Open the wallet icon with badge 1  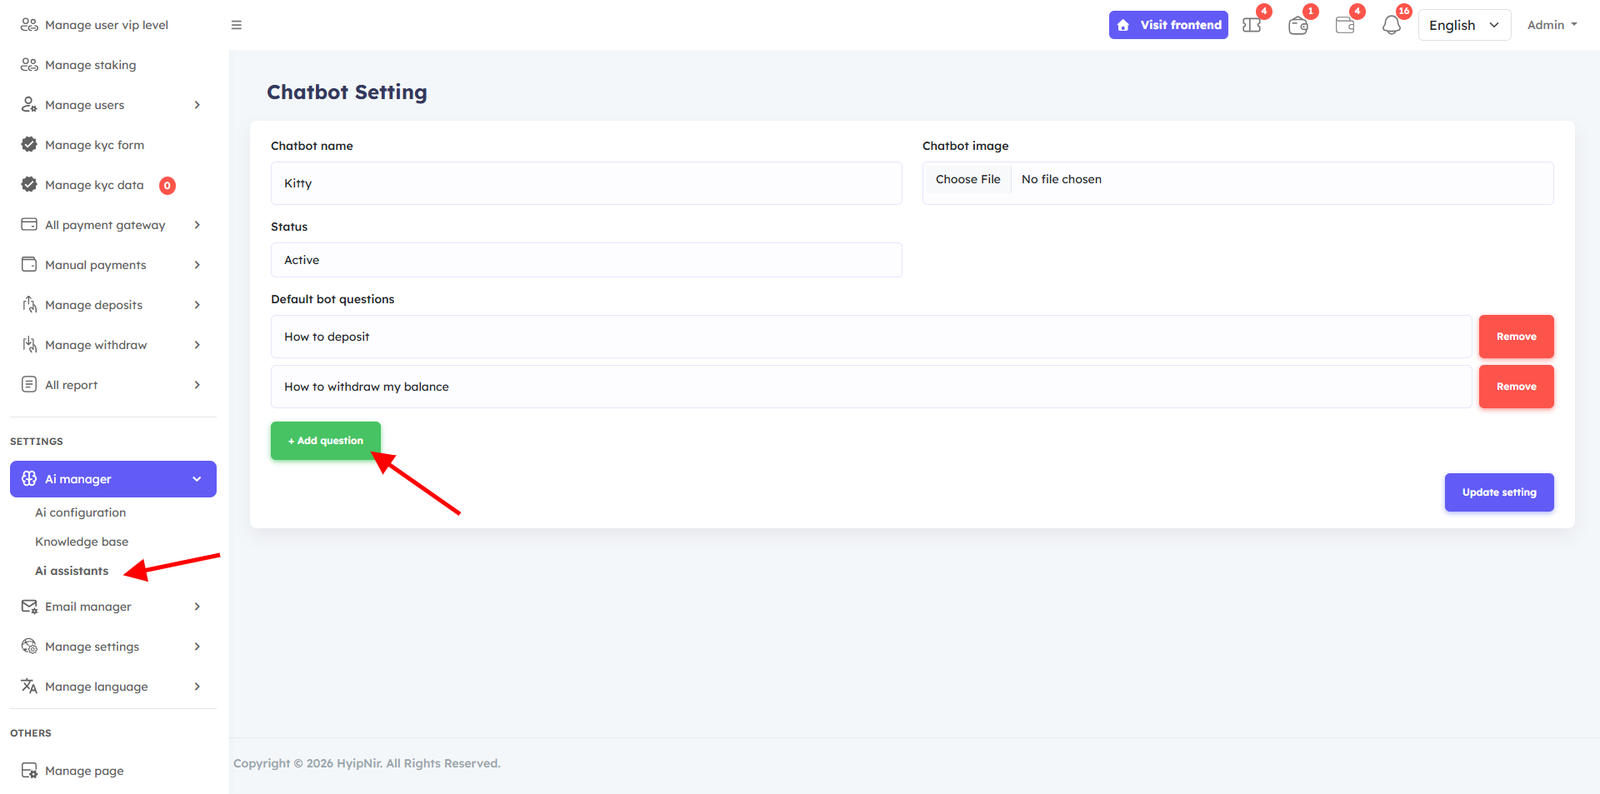(x=1298, y=26)
